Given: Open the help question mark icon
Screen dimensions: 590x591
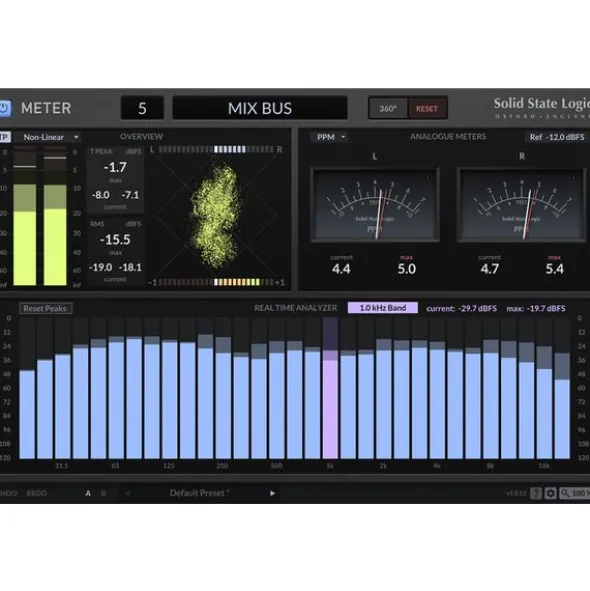Looking at the screenshot, I should (x=536, y=493).
